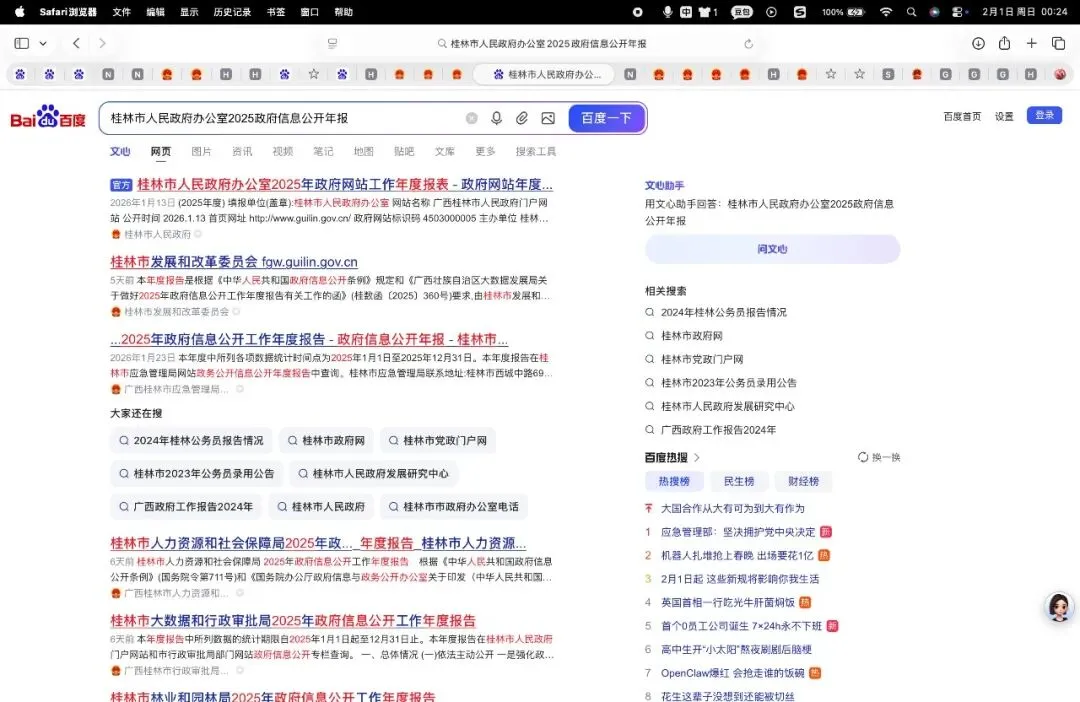
Task: Open the Baidu assistant avatar
Action: pyautogui.click(x=1059, y=607)
